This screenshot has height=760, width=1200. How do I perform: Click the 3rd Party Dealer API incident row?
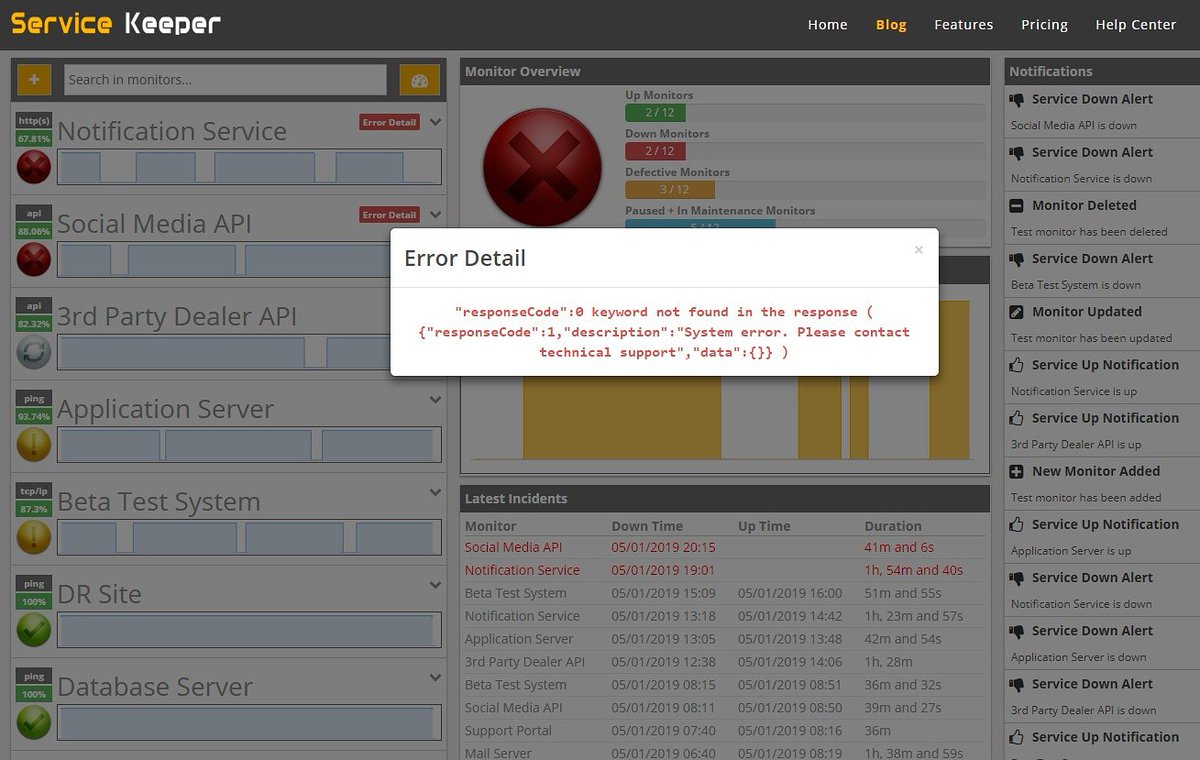point(725,662)
